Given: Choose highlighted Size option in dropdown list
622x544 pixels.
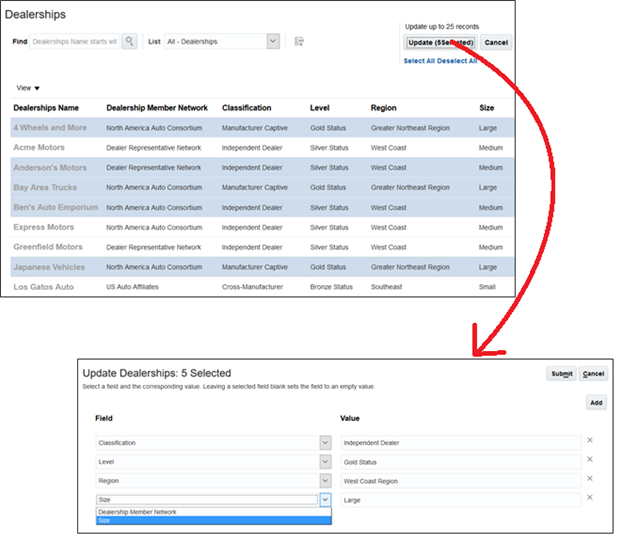Looking at the screenshot, I should click(x=213, y=521).
